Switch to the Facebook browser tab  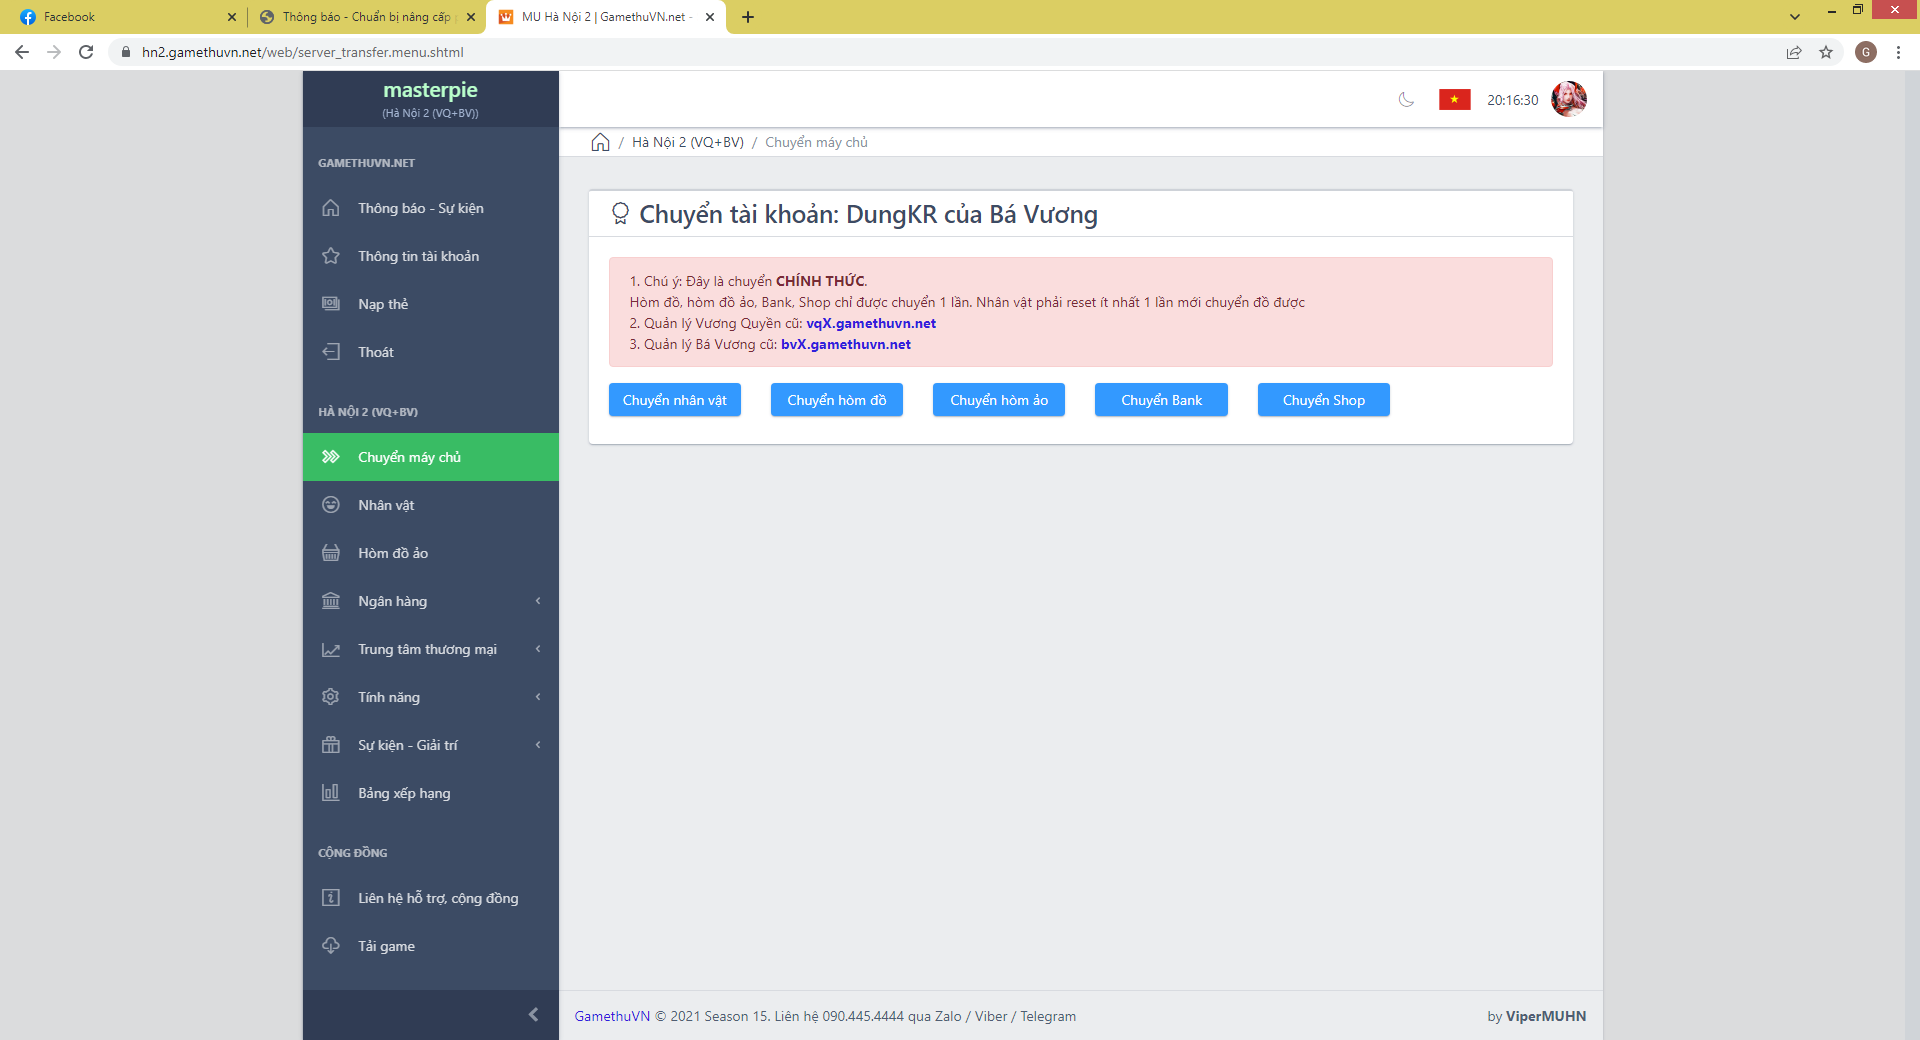click(120, 17)
